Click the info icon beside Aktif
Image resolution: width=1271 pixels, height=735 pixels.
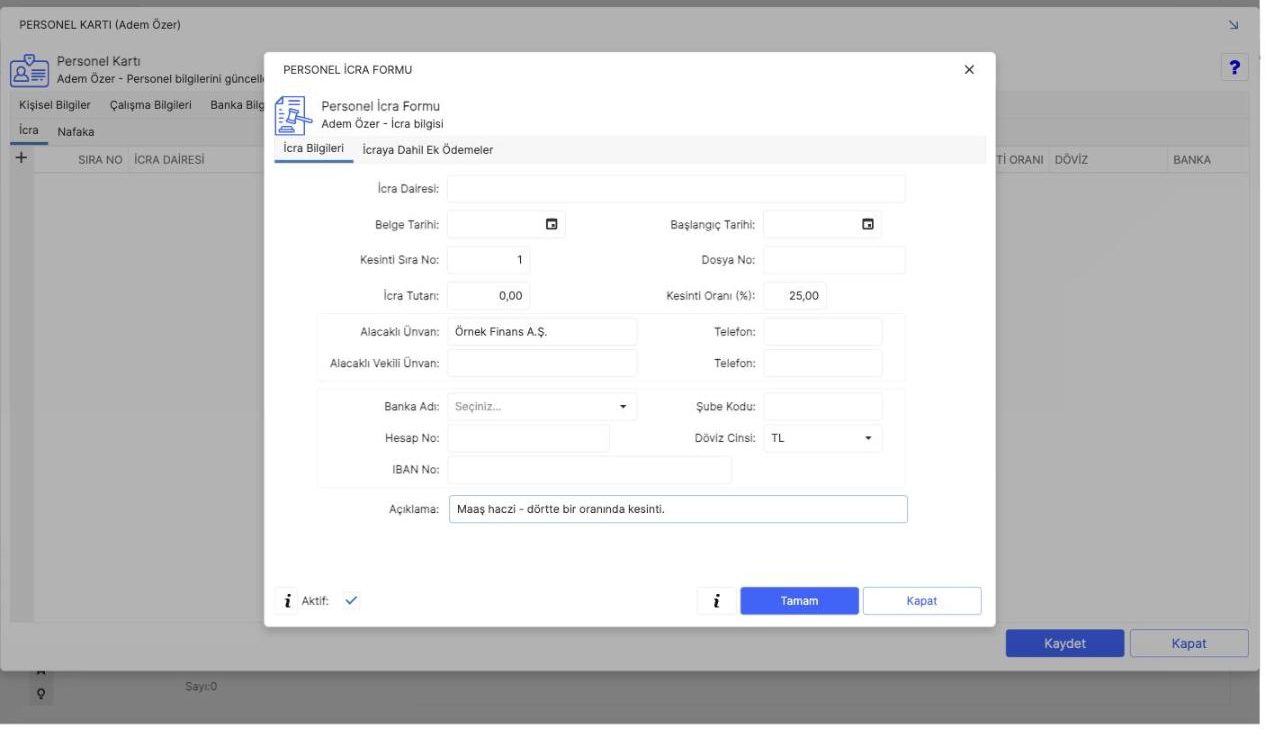coord(288,600)
